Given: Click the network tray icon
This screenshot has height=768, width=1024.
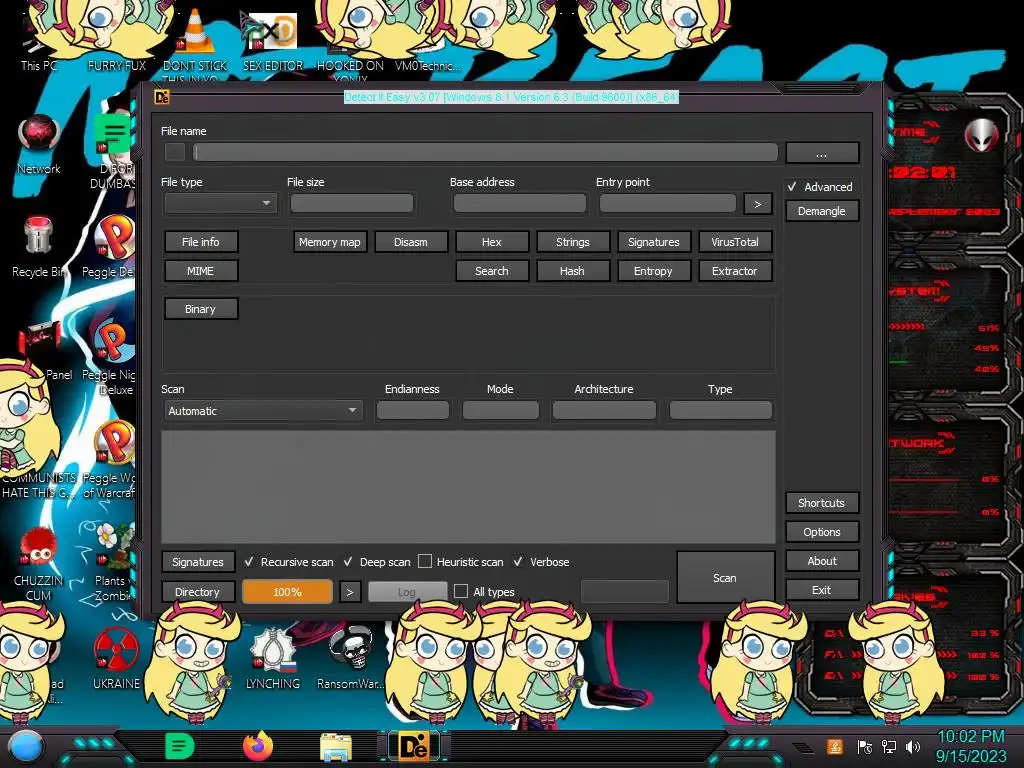Looking at the screenshot, I should click(x=889, y=746).
